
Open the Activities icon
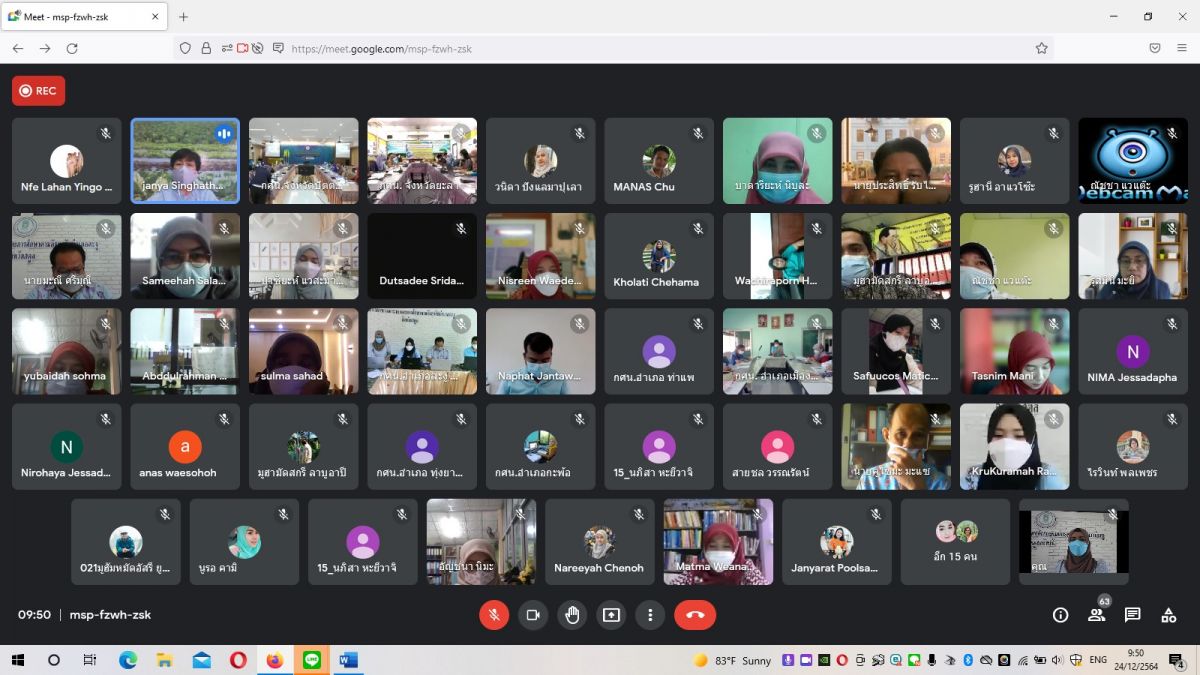pos(1168,615)
